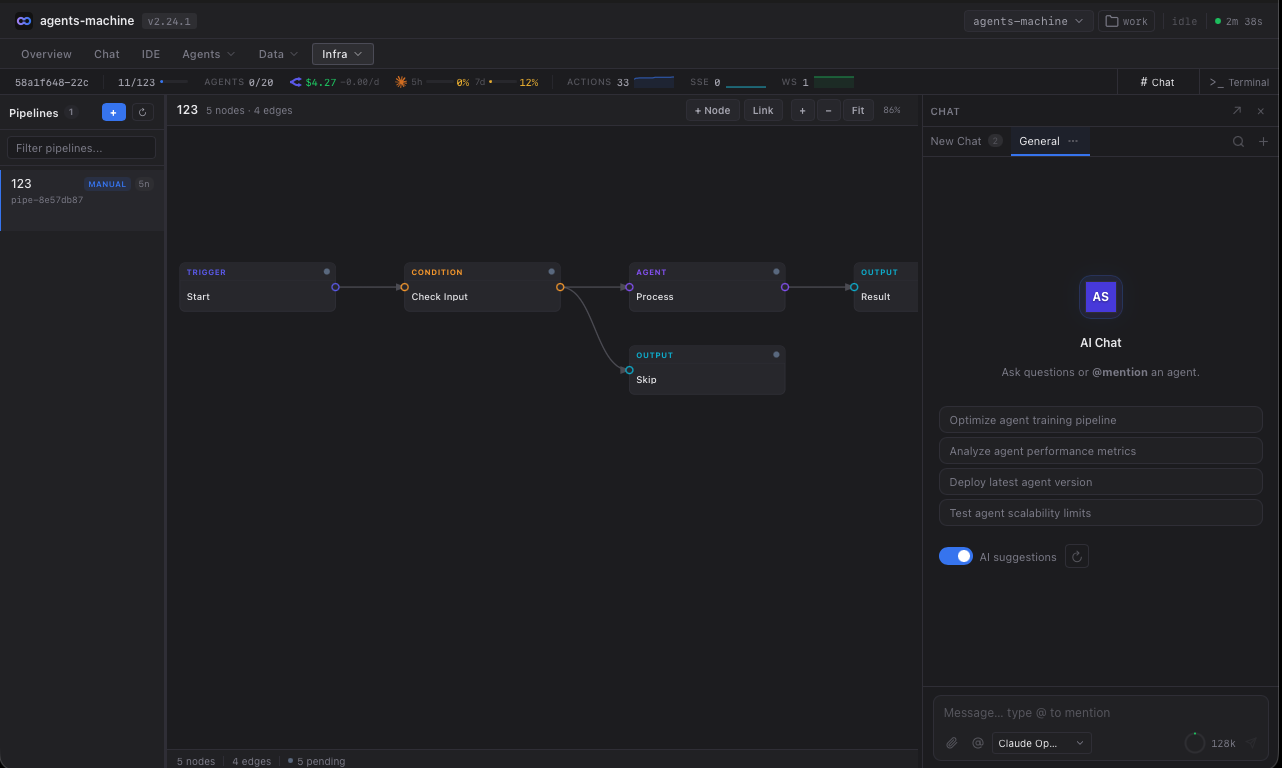Click the chat search magnifier icon
This screenshot has height=768, width=1282.
(1238, 142)
